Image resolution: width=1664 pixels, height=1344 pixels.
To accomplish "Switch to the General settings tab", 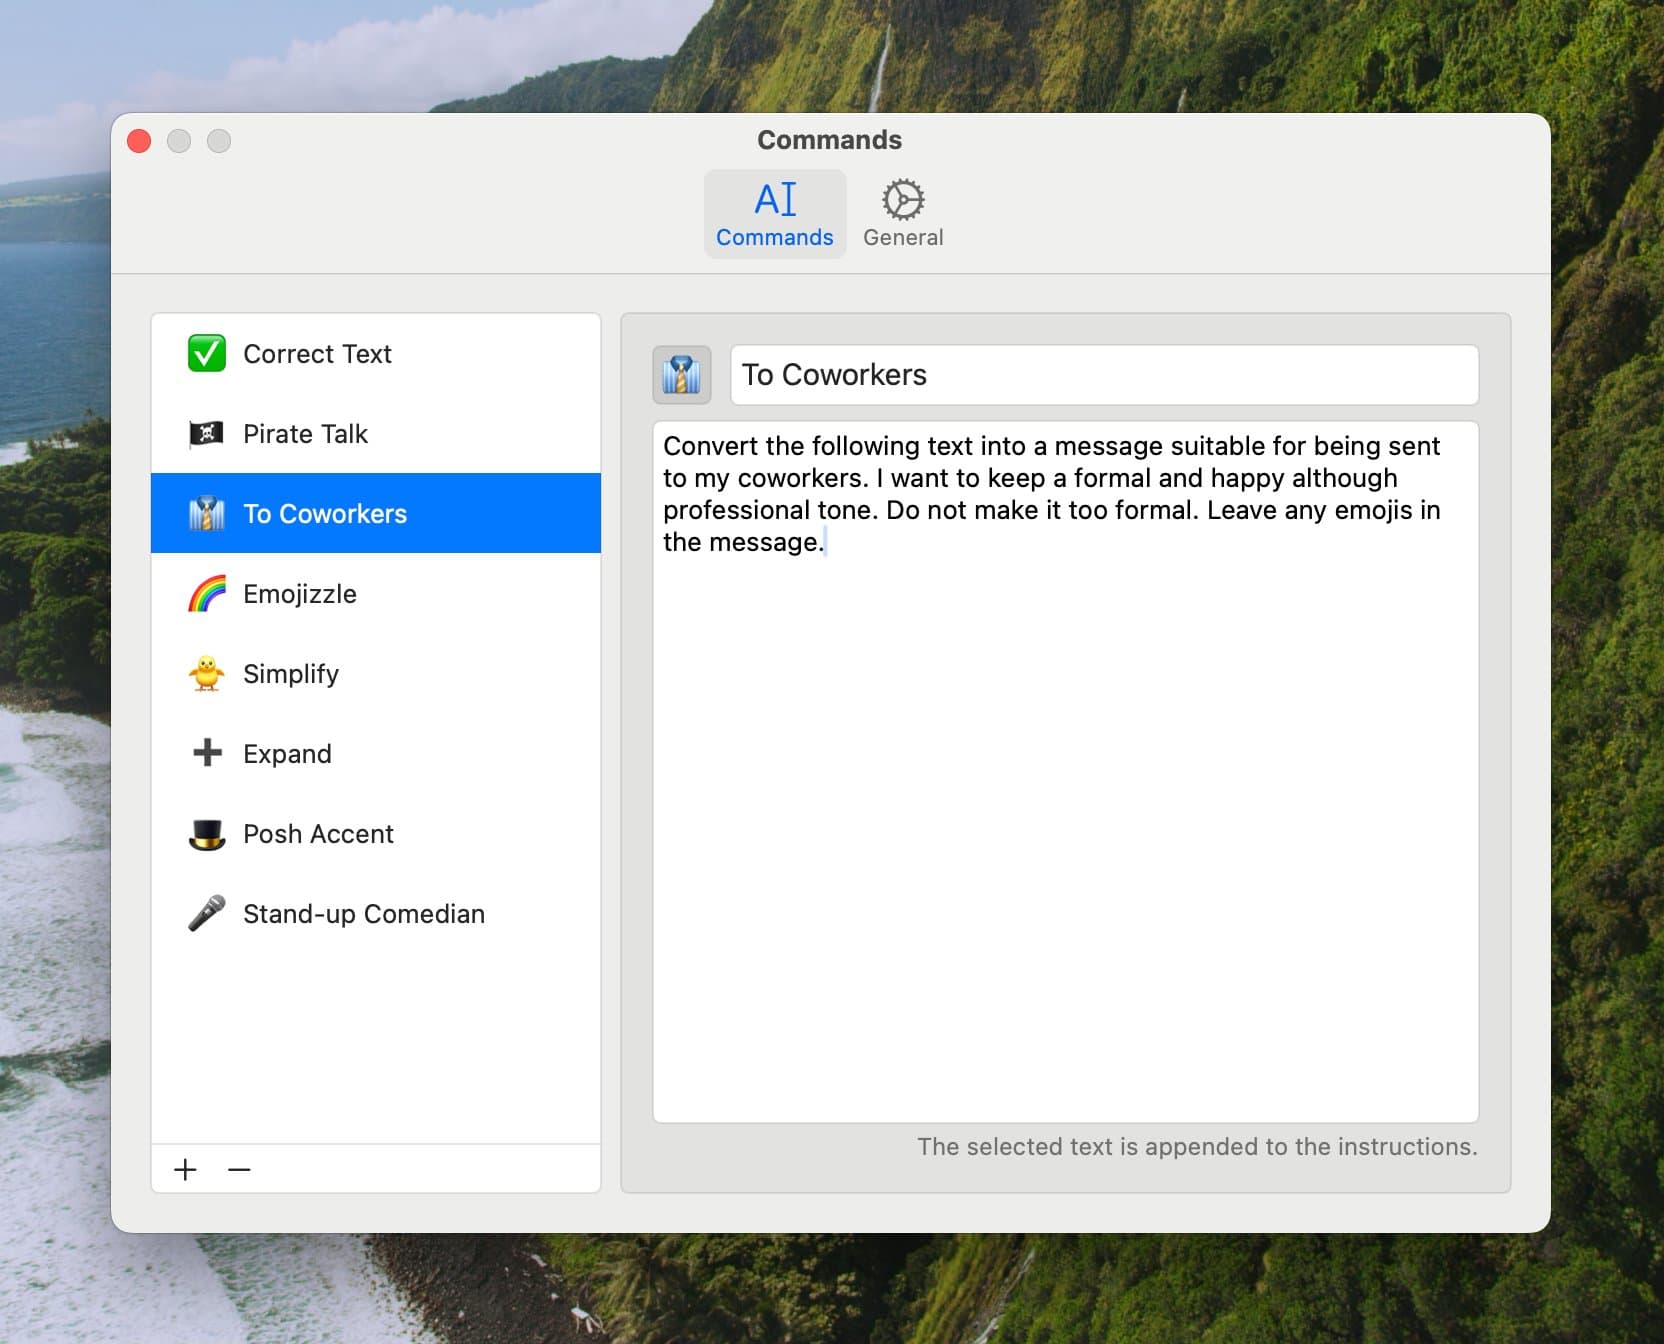I will tap(902, 214).
